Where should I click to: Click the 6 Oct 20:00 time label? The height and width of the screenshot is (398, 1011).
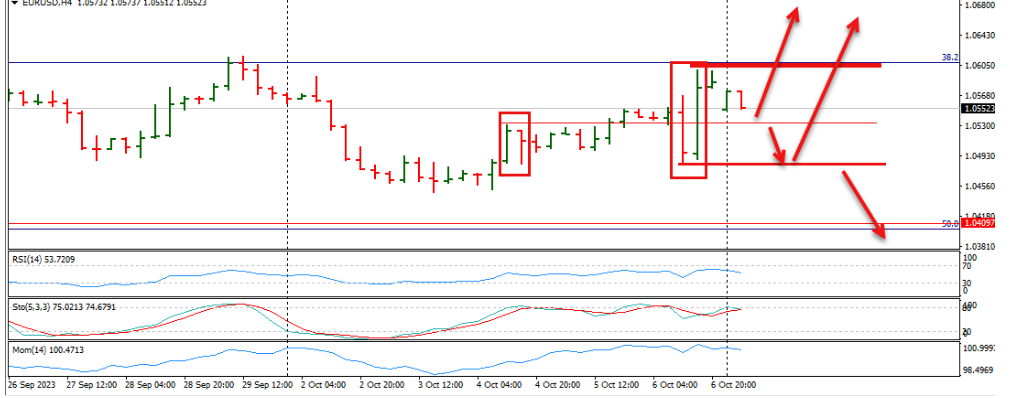(x=733, y=385)
